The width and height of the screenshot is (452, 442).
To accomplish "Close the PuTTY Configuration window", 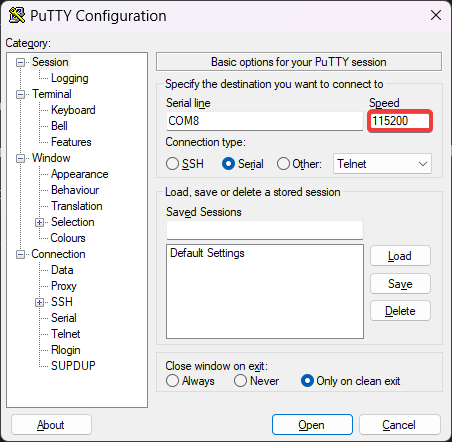I will (x=436, y=15).
